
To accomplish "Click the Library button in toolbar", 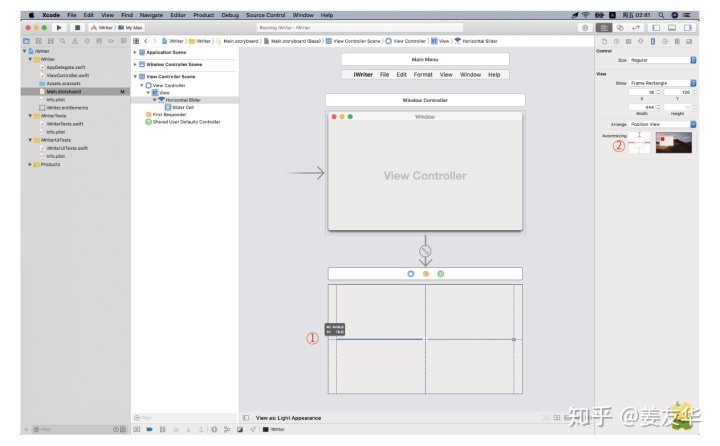I will (585, 28).
